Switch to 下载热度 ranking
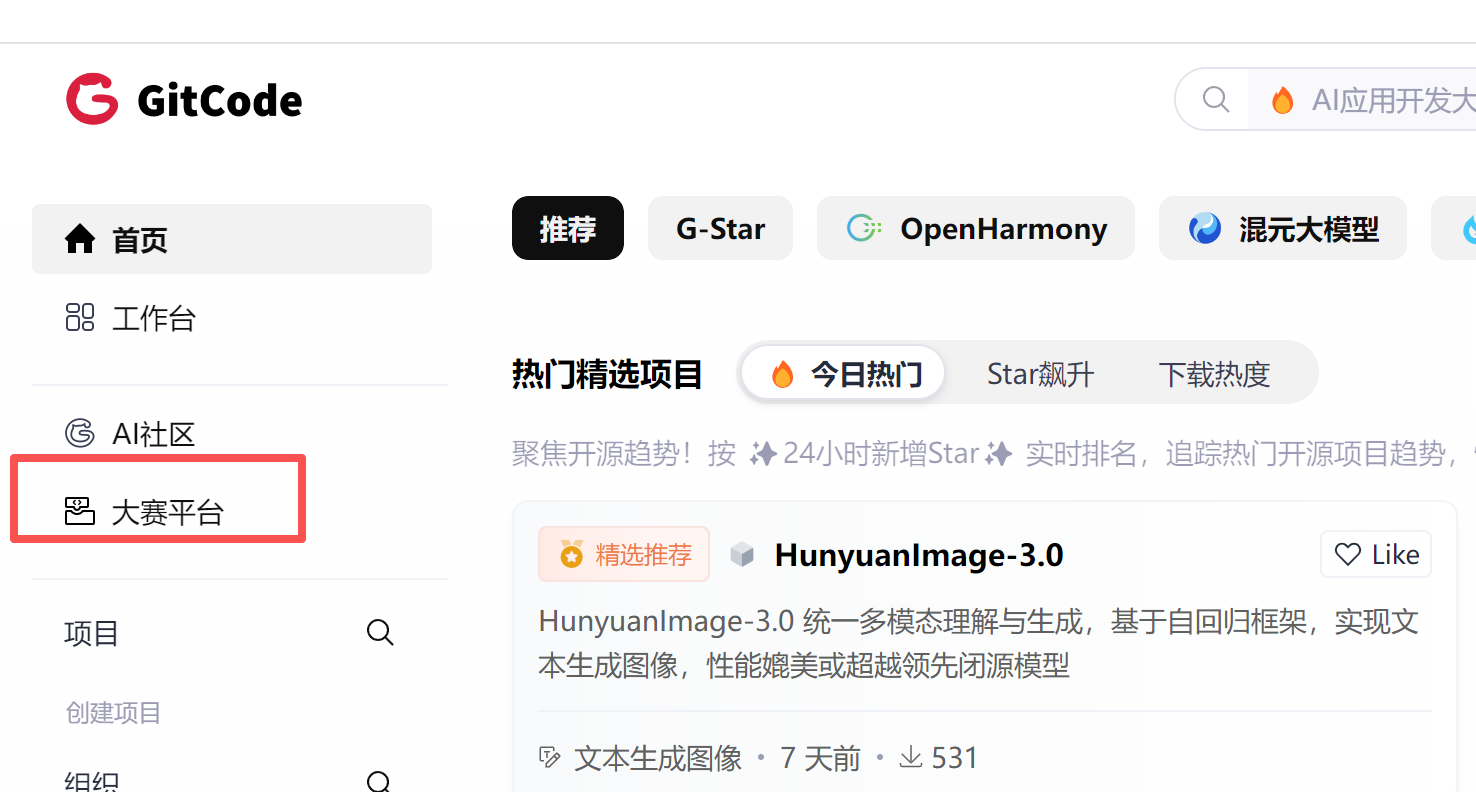Image resolution: width=1476 pixels, height=792 pixels. point(1214,374)
